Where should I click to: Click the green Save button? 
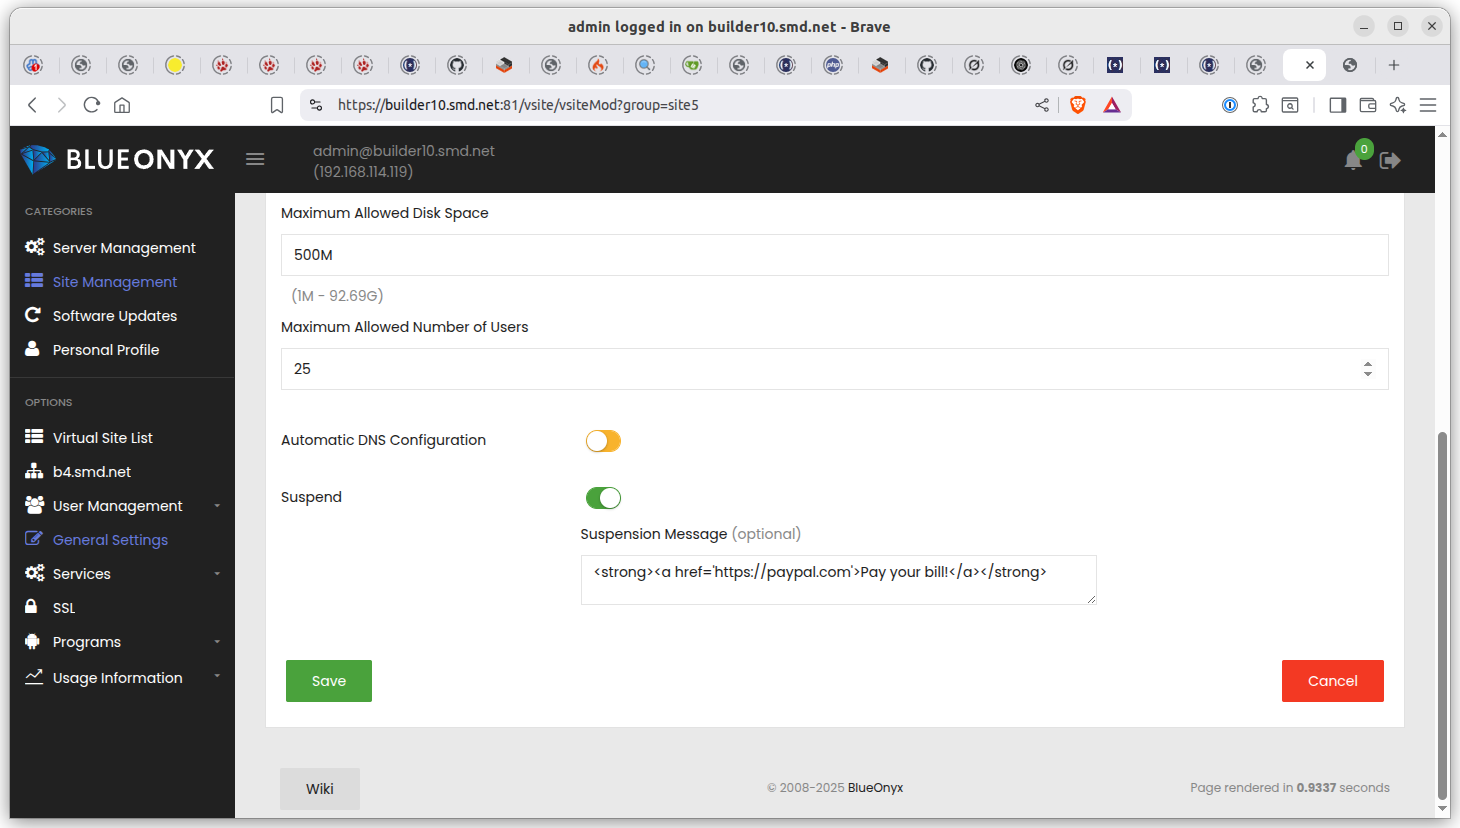[329, 681]
